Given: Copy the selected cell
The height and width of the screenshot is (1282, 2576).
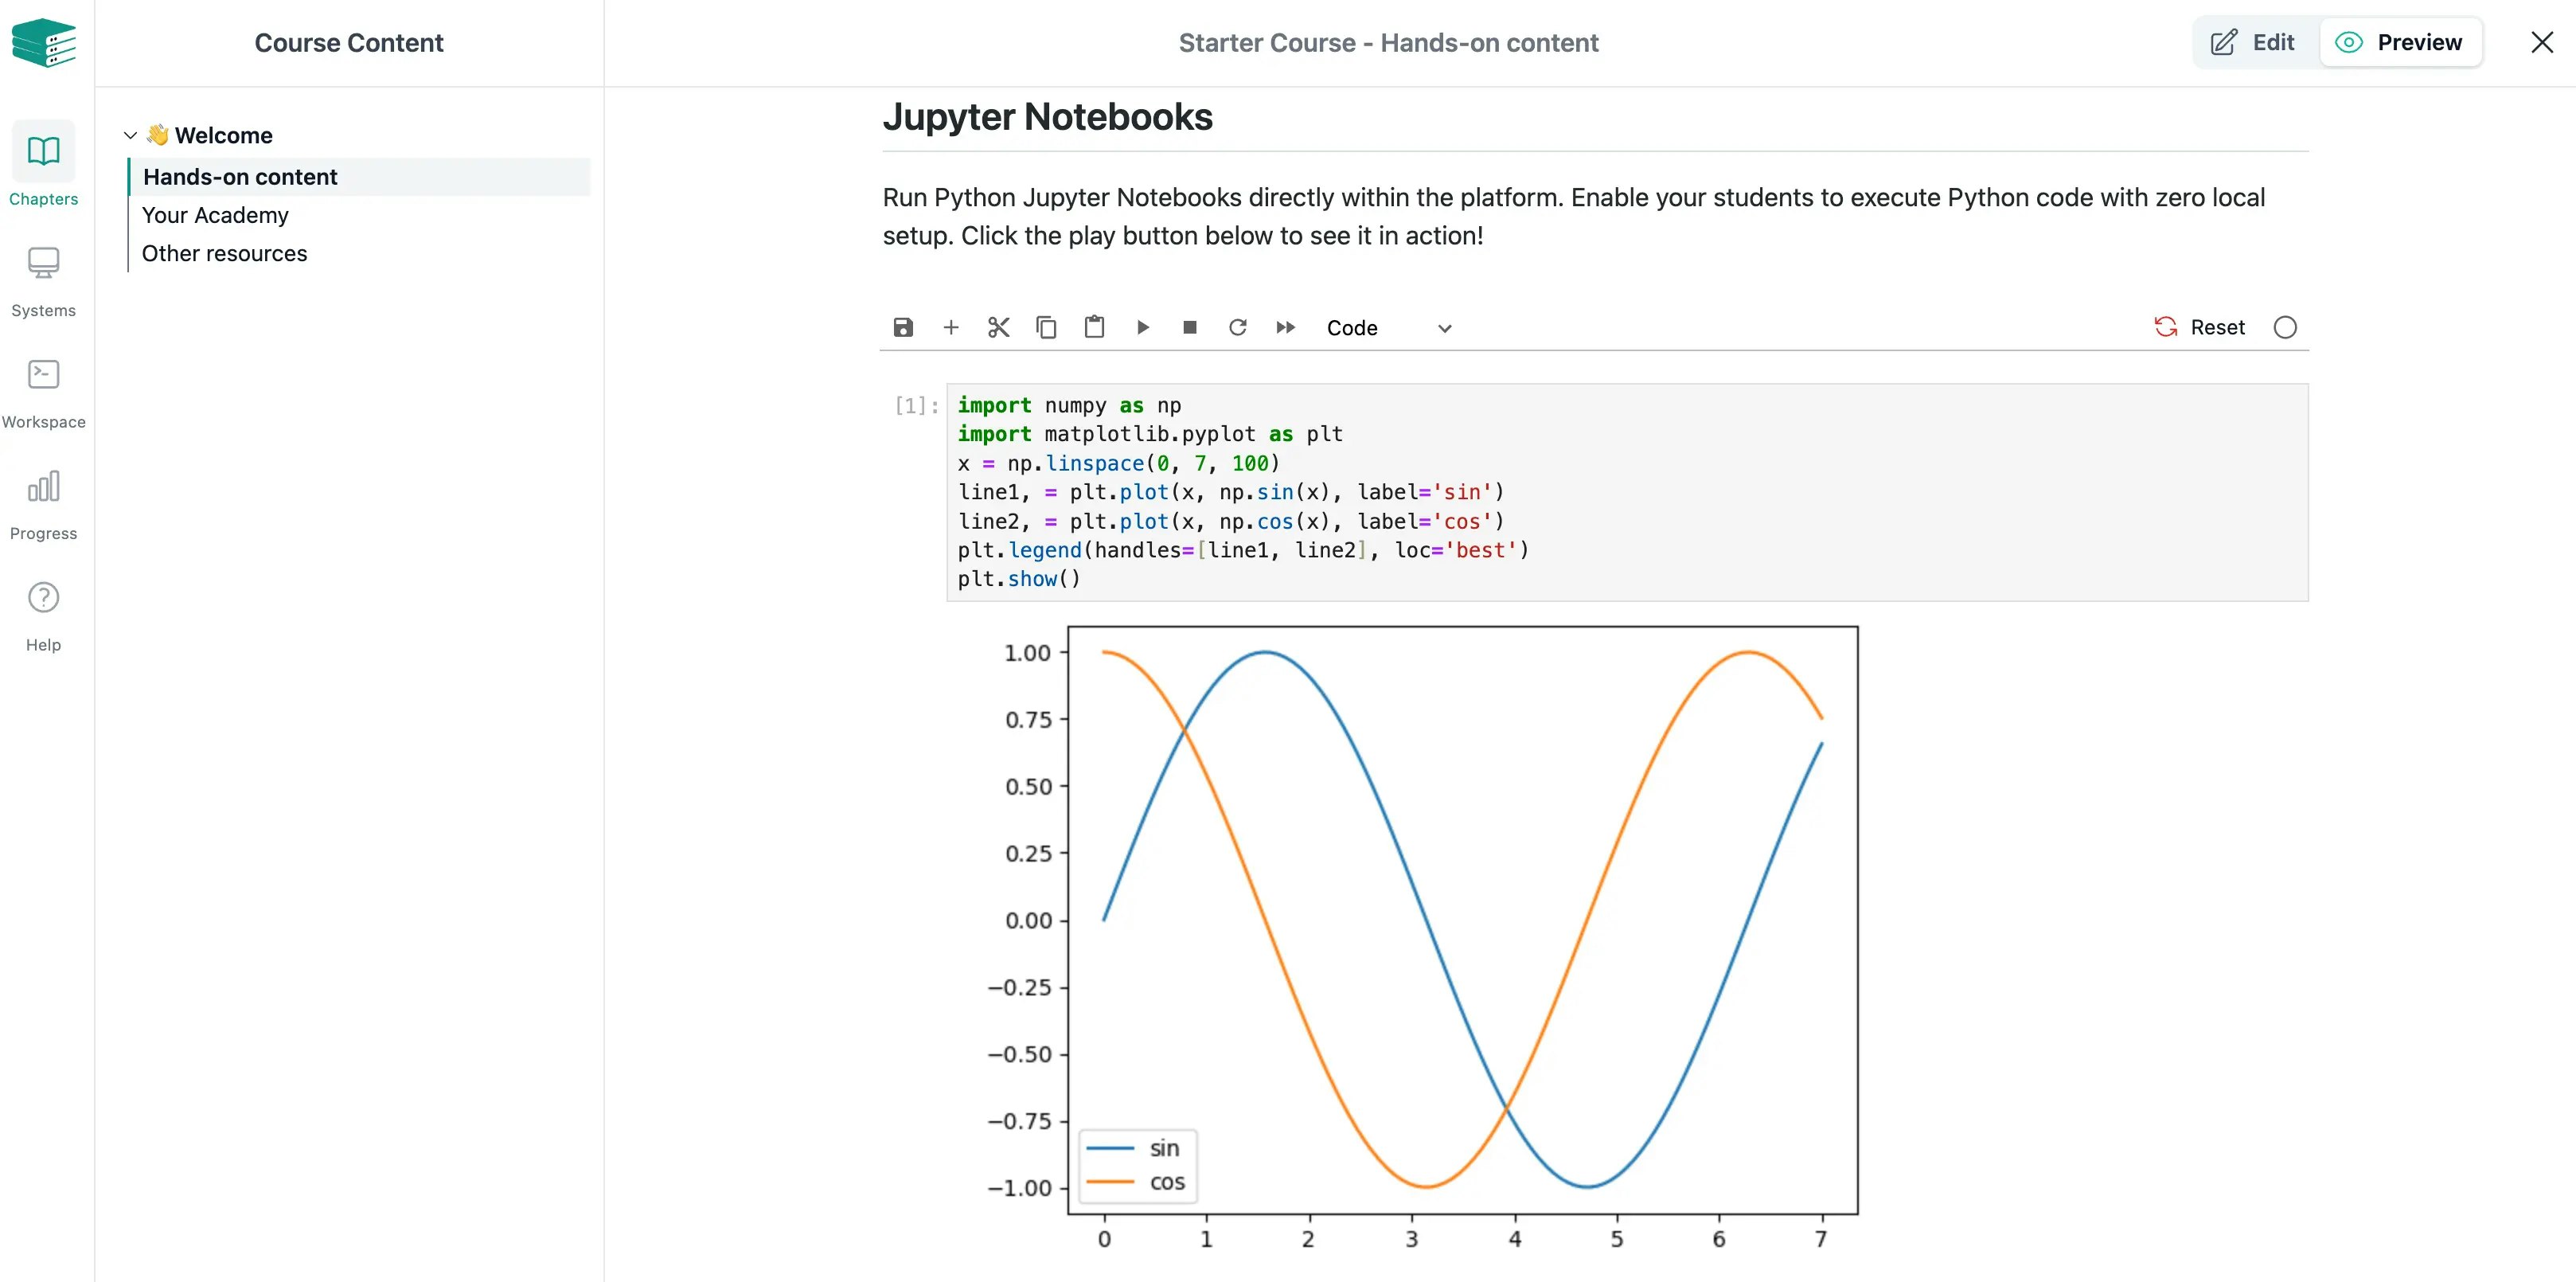Looking at the screenshot, I should tap(1046, 327).
